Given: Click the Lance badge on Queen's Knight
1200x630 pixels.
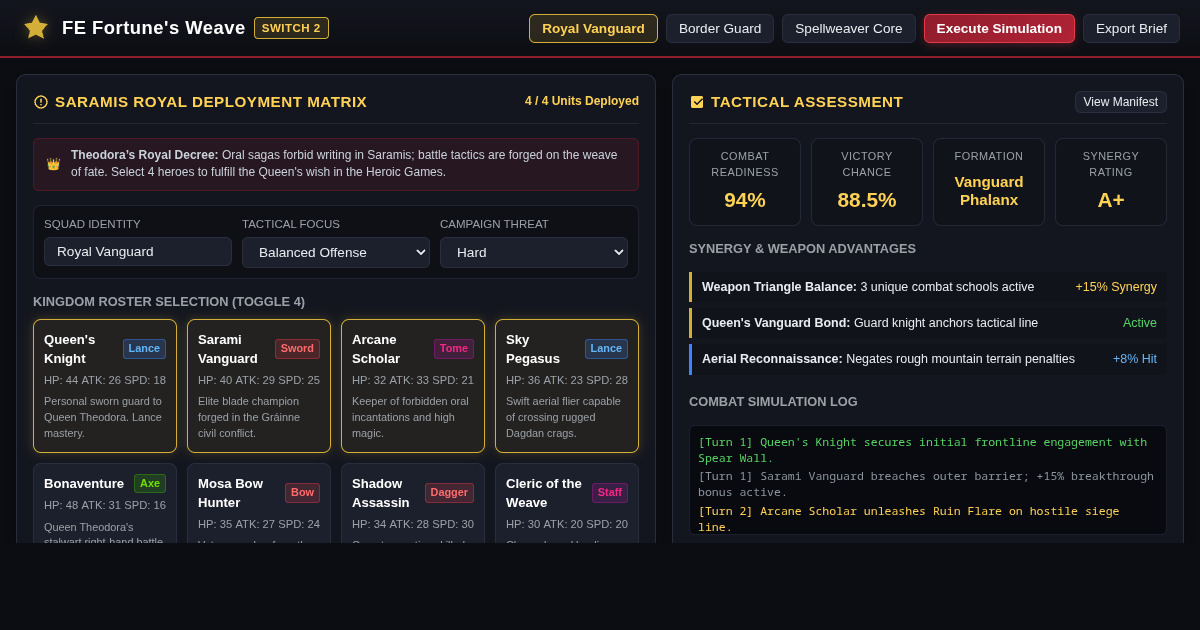Looking at the screenshot, I should pos(144,349).
